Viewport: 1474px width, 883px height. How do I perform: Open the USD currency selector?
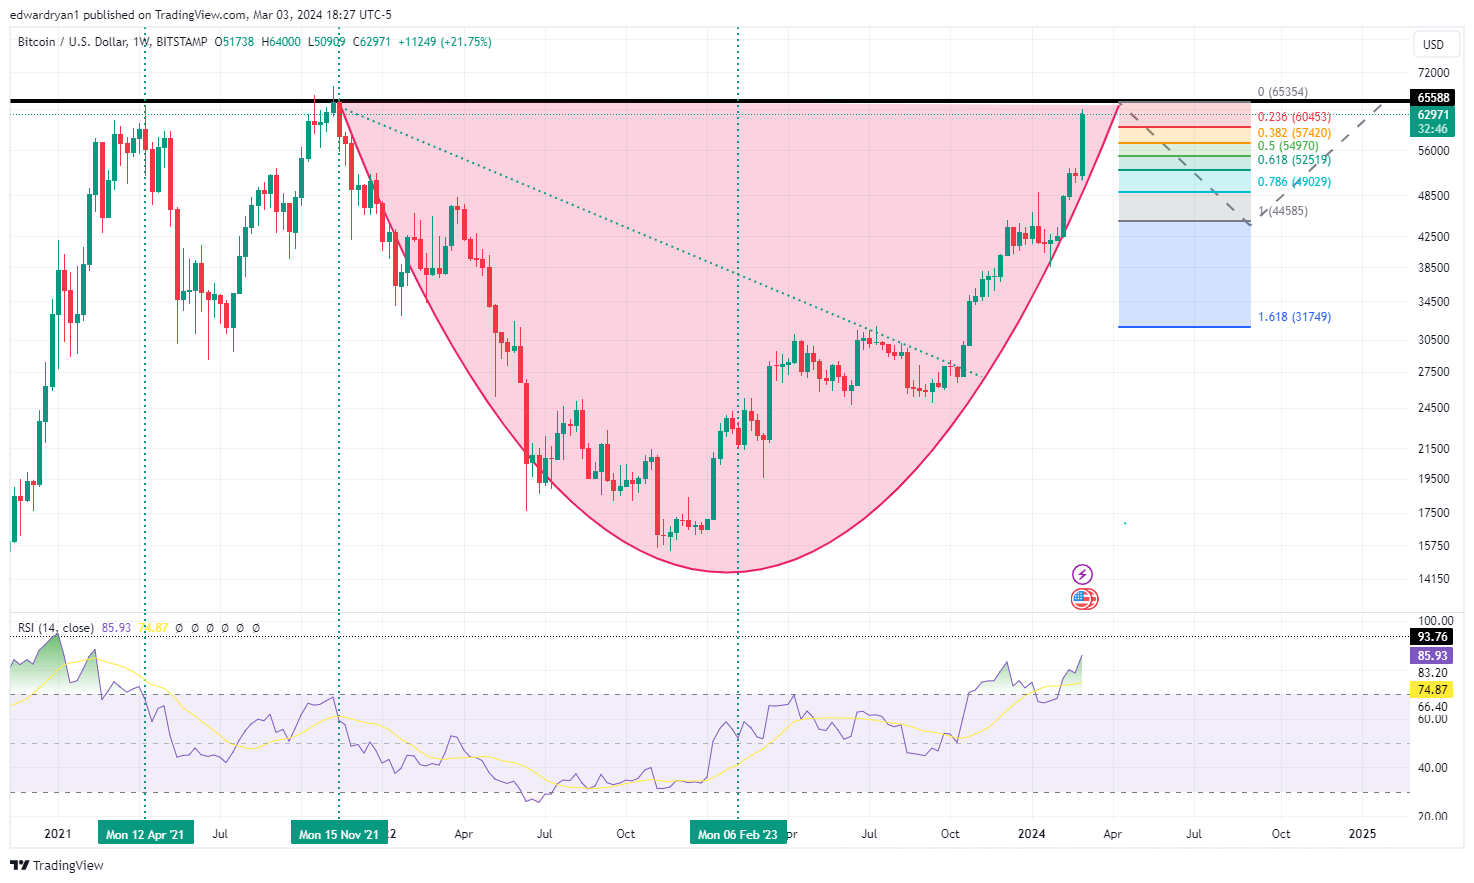(1433, 44)
